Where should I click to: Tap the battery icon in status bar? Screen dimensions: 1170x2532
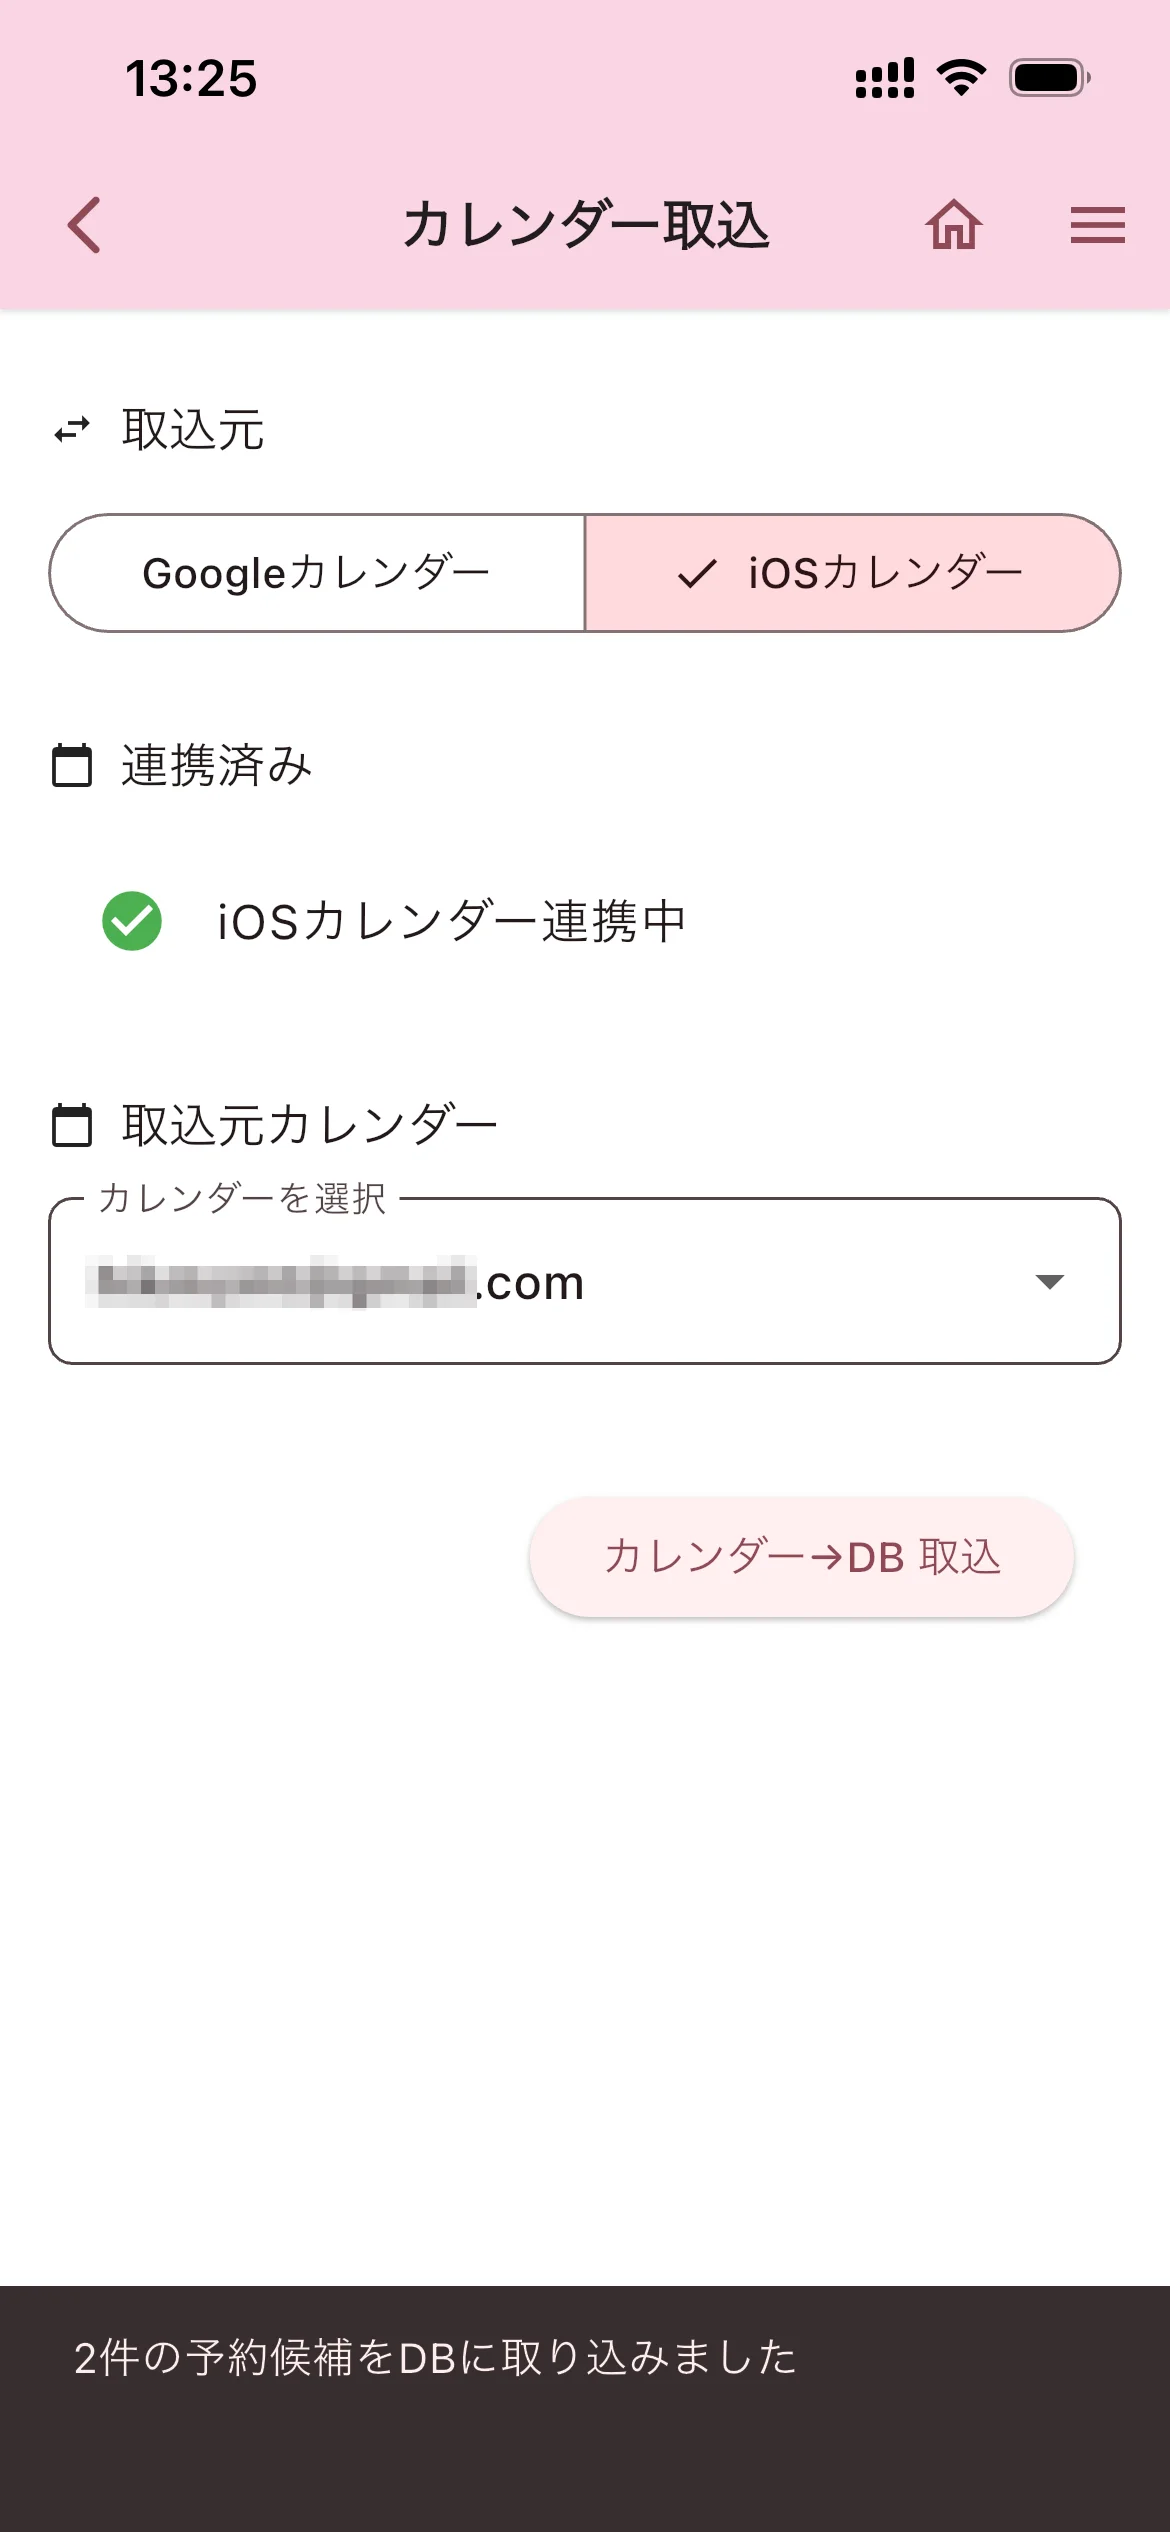[x=1048, y=78]
